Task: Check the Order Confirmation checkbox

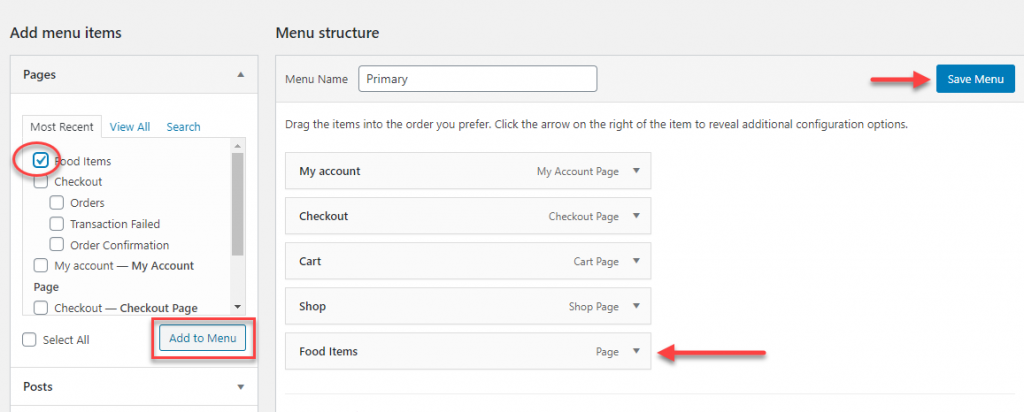Action: 57,245
